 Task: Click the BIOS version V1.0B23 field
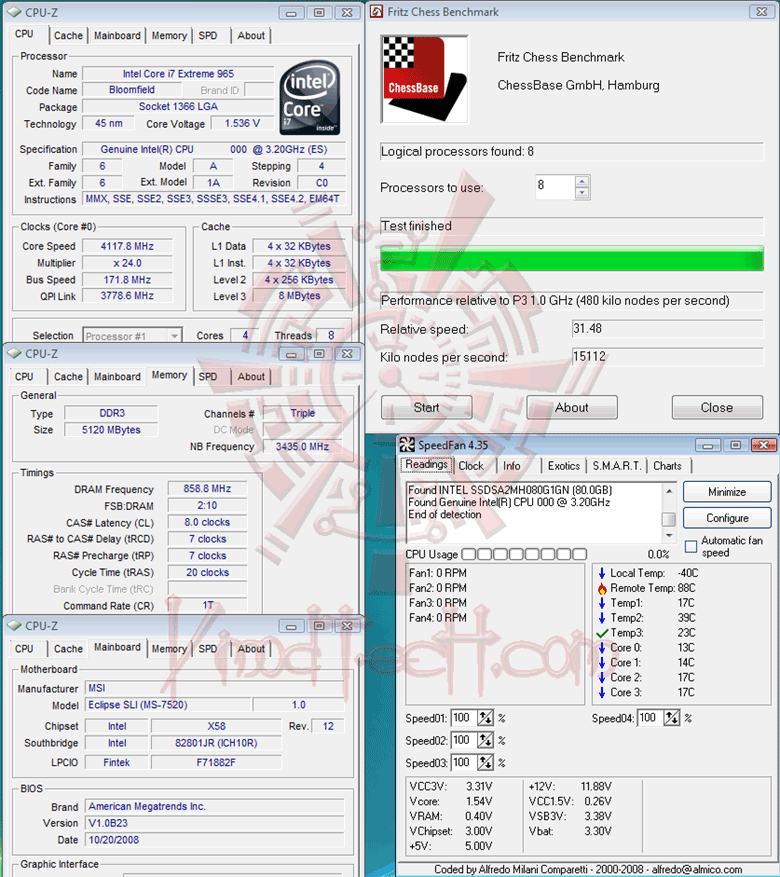pos(215,823)
